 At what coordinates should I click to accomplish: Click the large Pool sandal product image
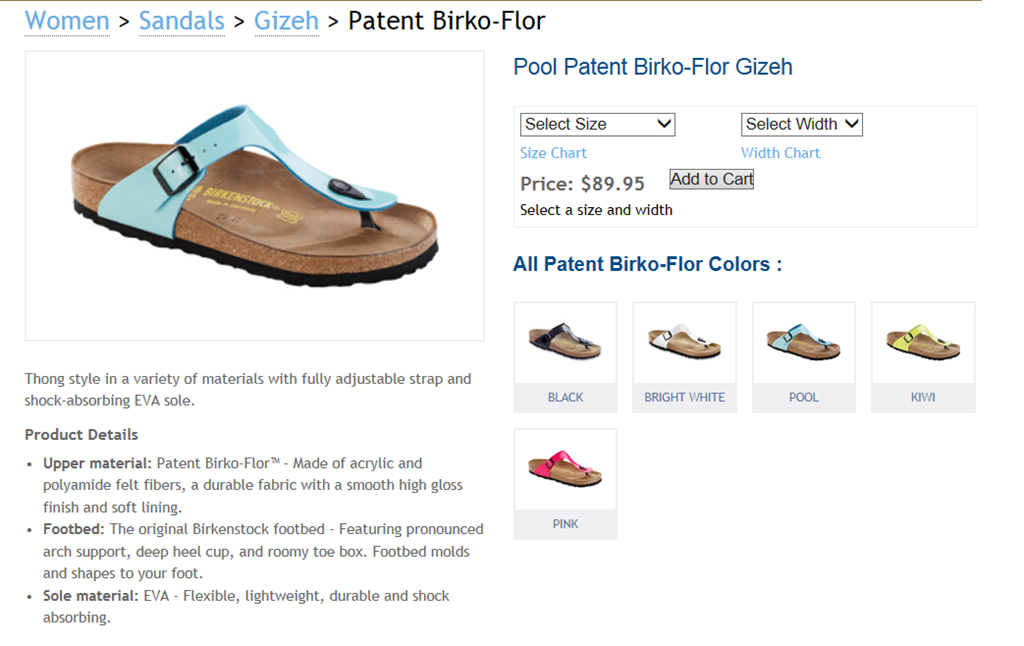[254, 196]
